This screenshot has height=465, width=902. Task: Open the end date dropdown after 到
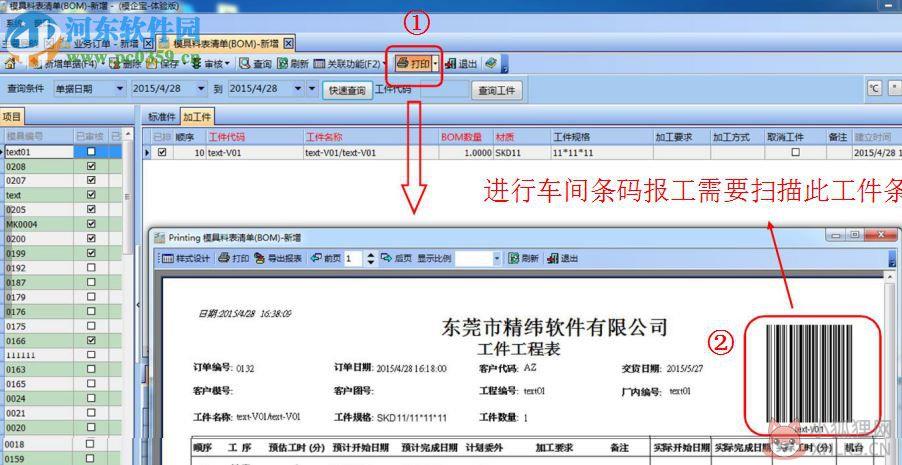click(x=298, y=89)
